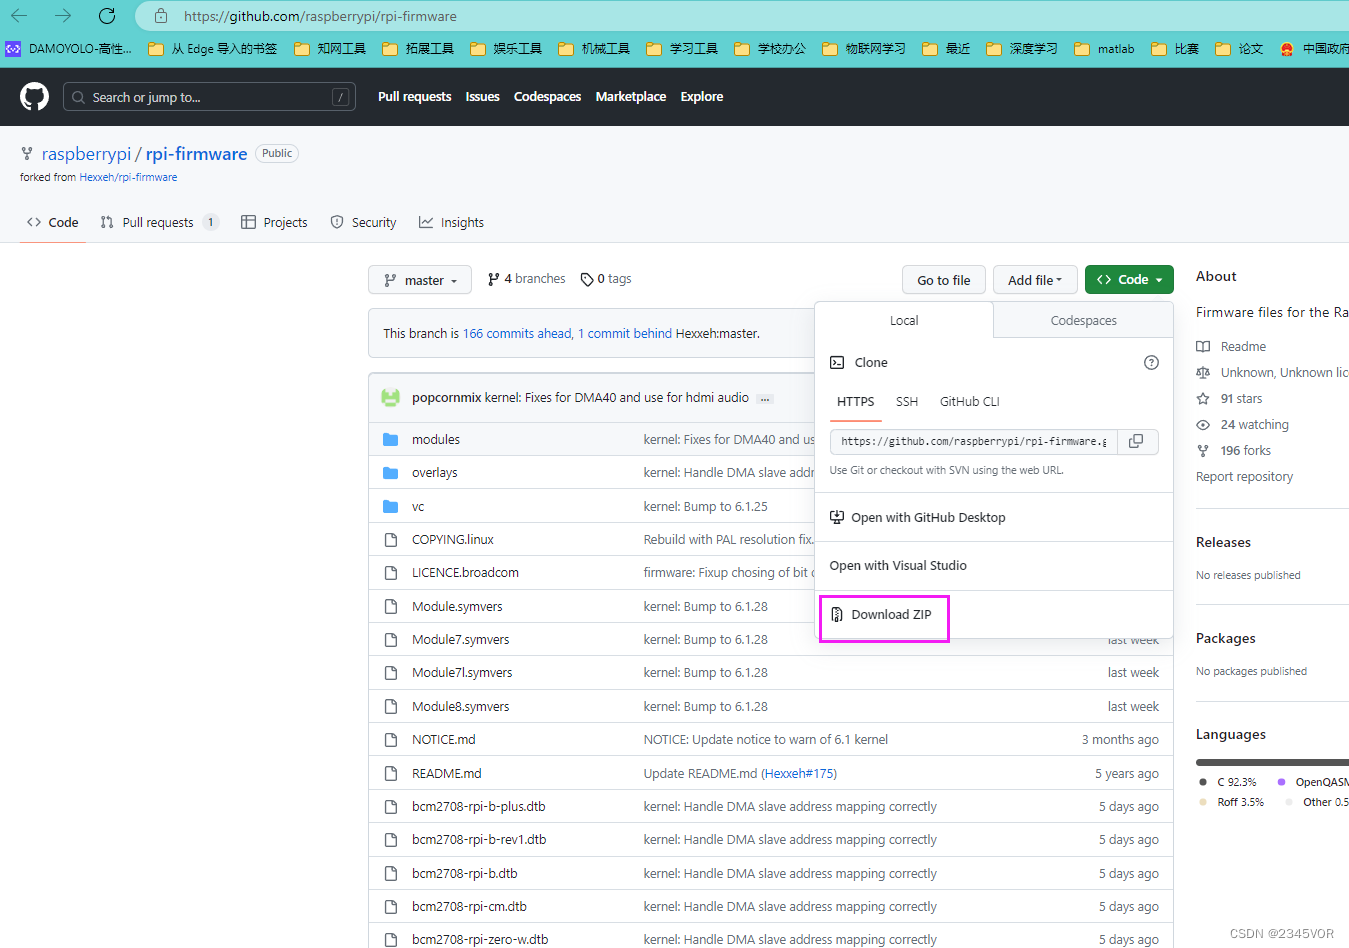Screen dimensions: 1349x948
Task: Select the GitHub CLI clone option
Action: tap(969, 401)
